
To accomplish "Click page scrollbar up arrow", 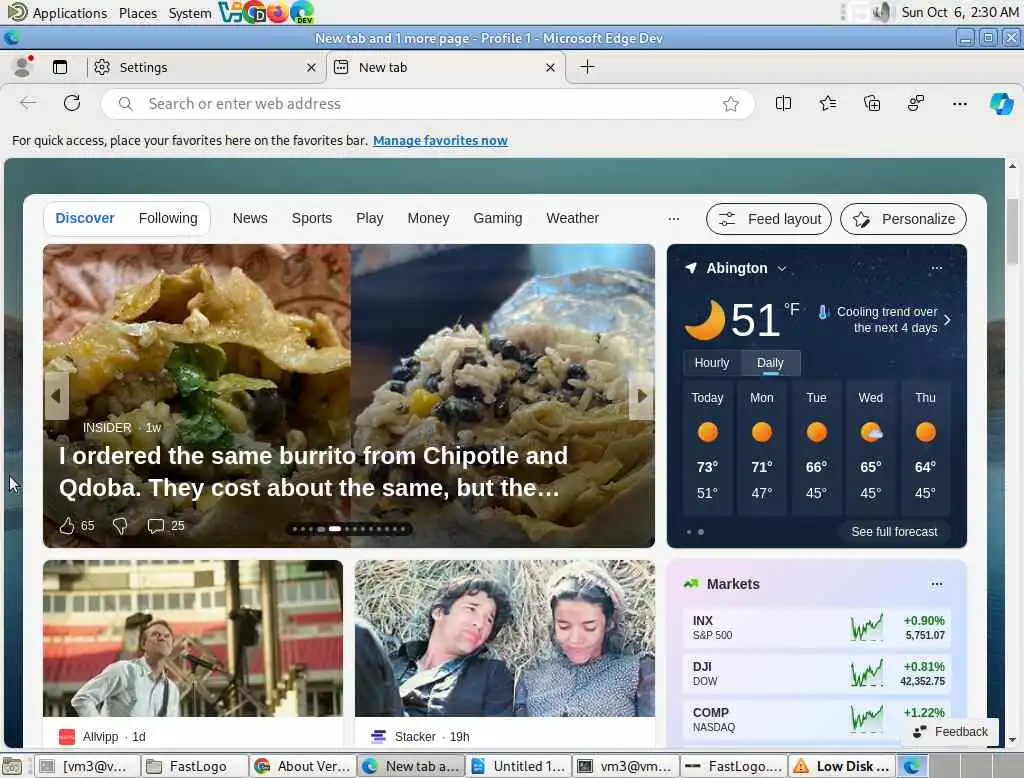I will point(1012,166).
